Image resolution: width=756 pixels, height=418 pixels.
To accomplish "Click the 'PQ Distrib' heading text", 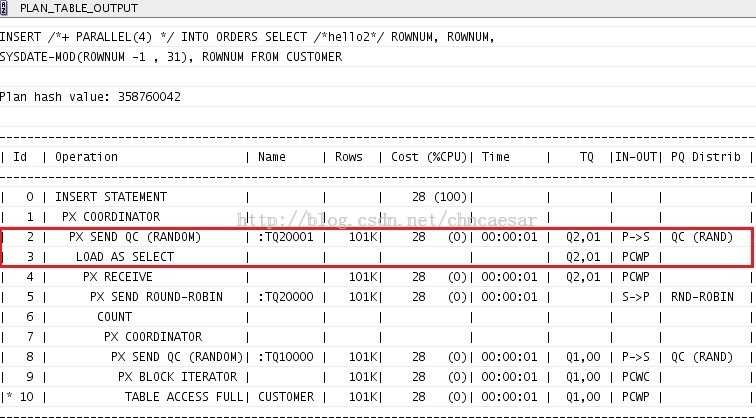I will (705, 157).
